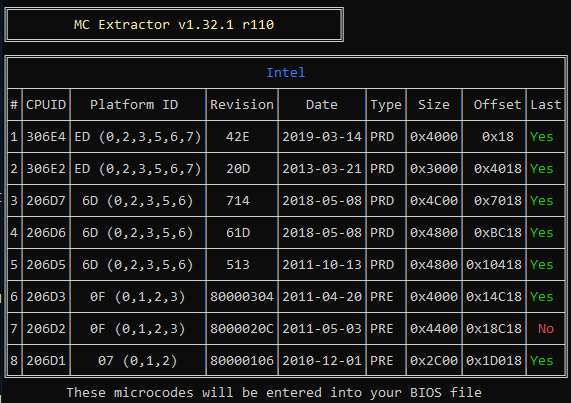Click the 'These microcodes will be entered' message
Viewport: 571px width, 403px height.
click(x=274, y=393)
